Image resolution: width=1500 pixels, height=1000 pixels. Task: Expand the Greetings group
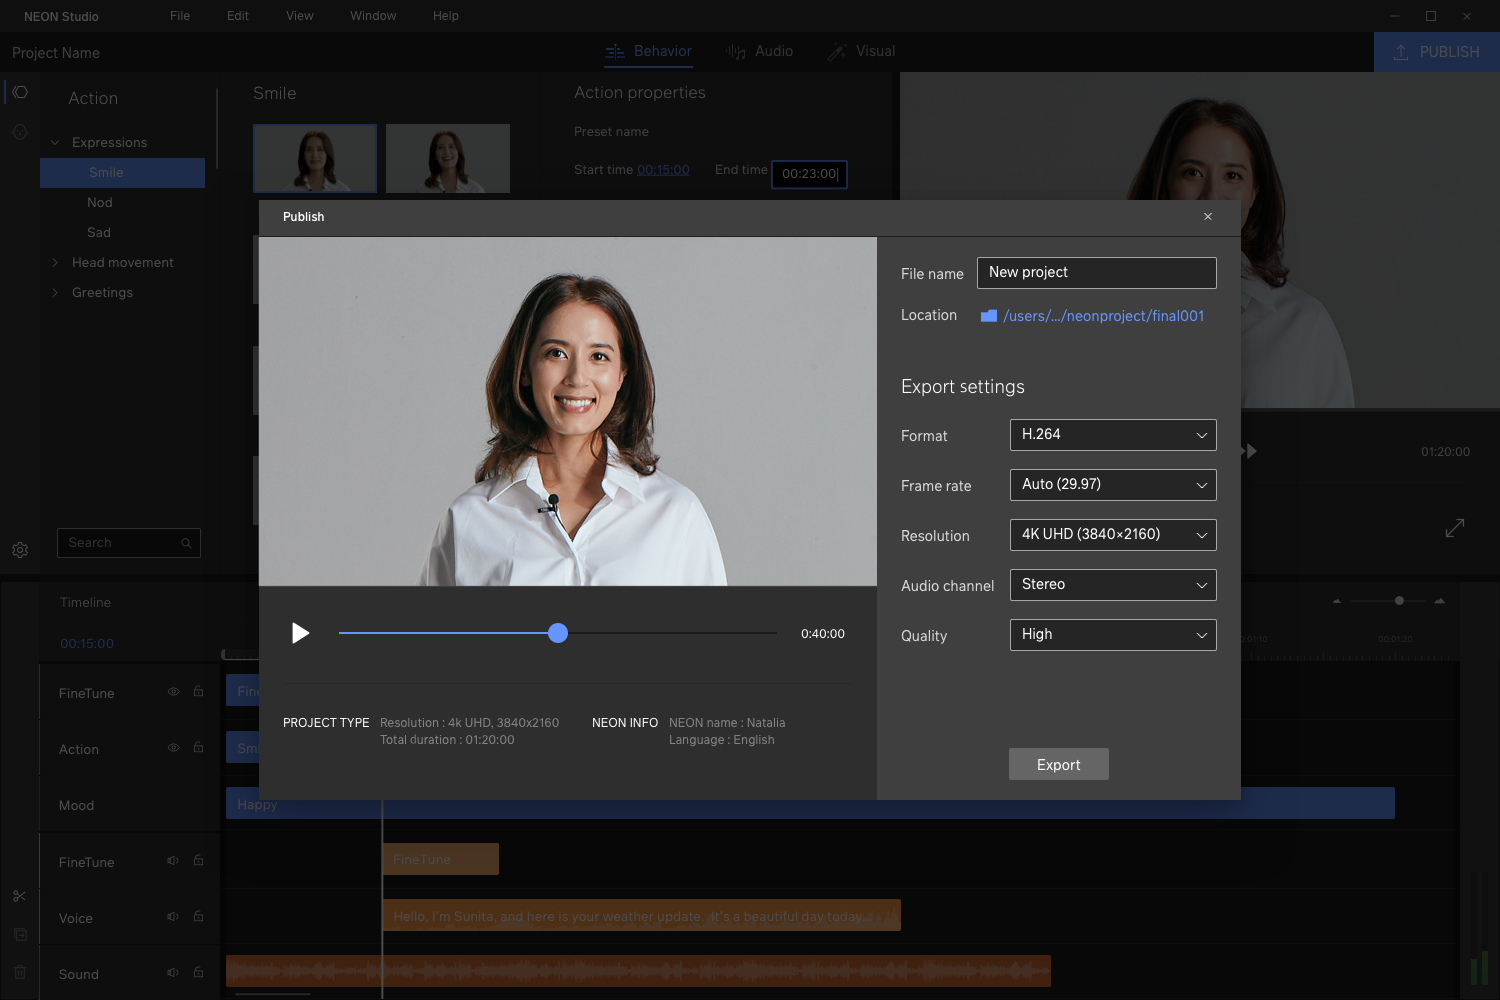[x=55, y=293]
